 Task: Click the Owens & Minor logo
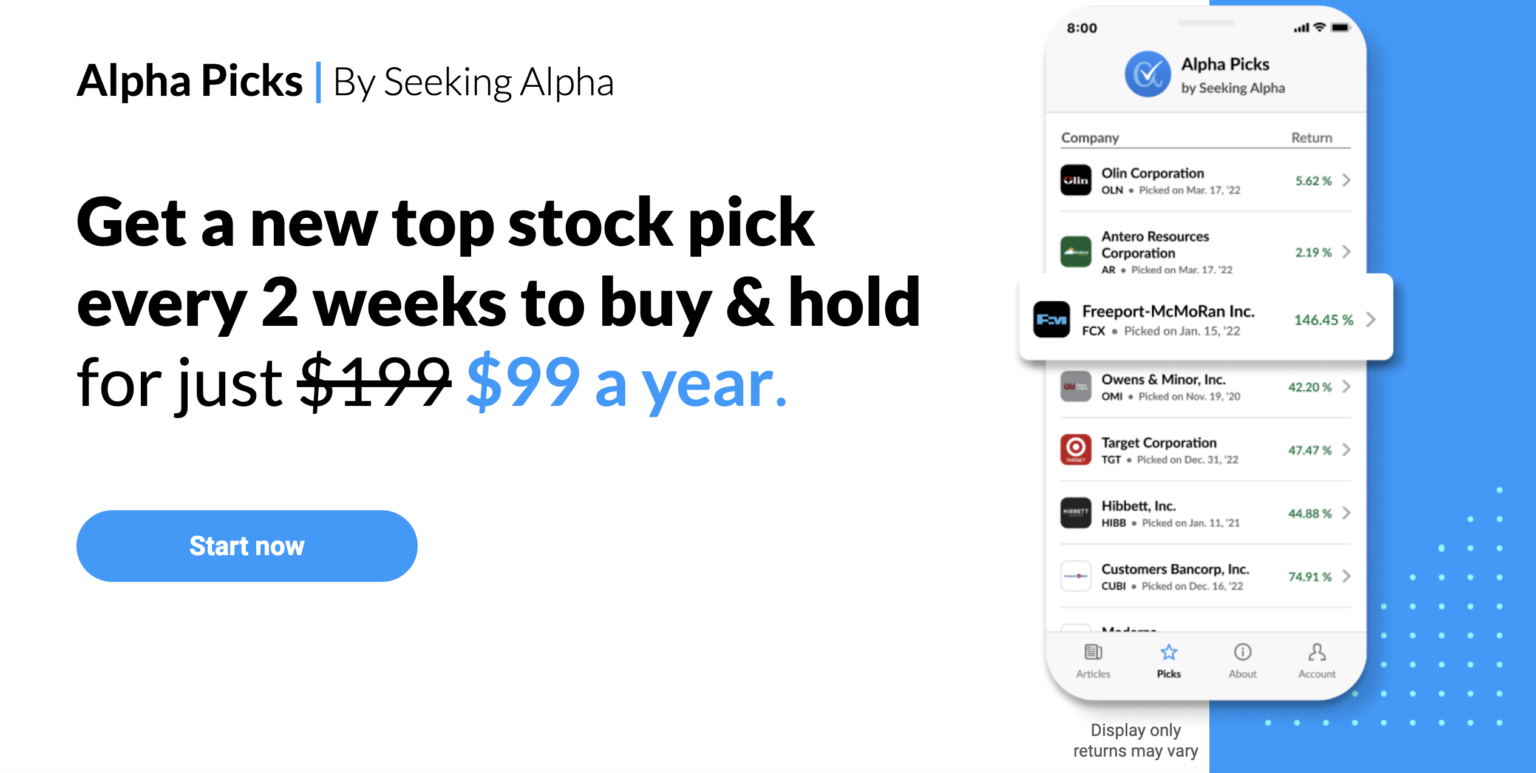point(1076,387)
